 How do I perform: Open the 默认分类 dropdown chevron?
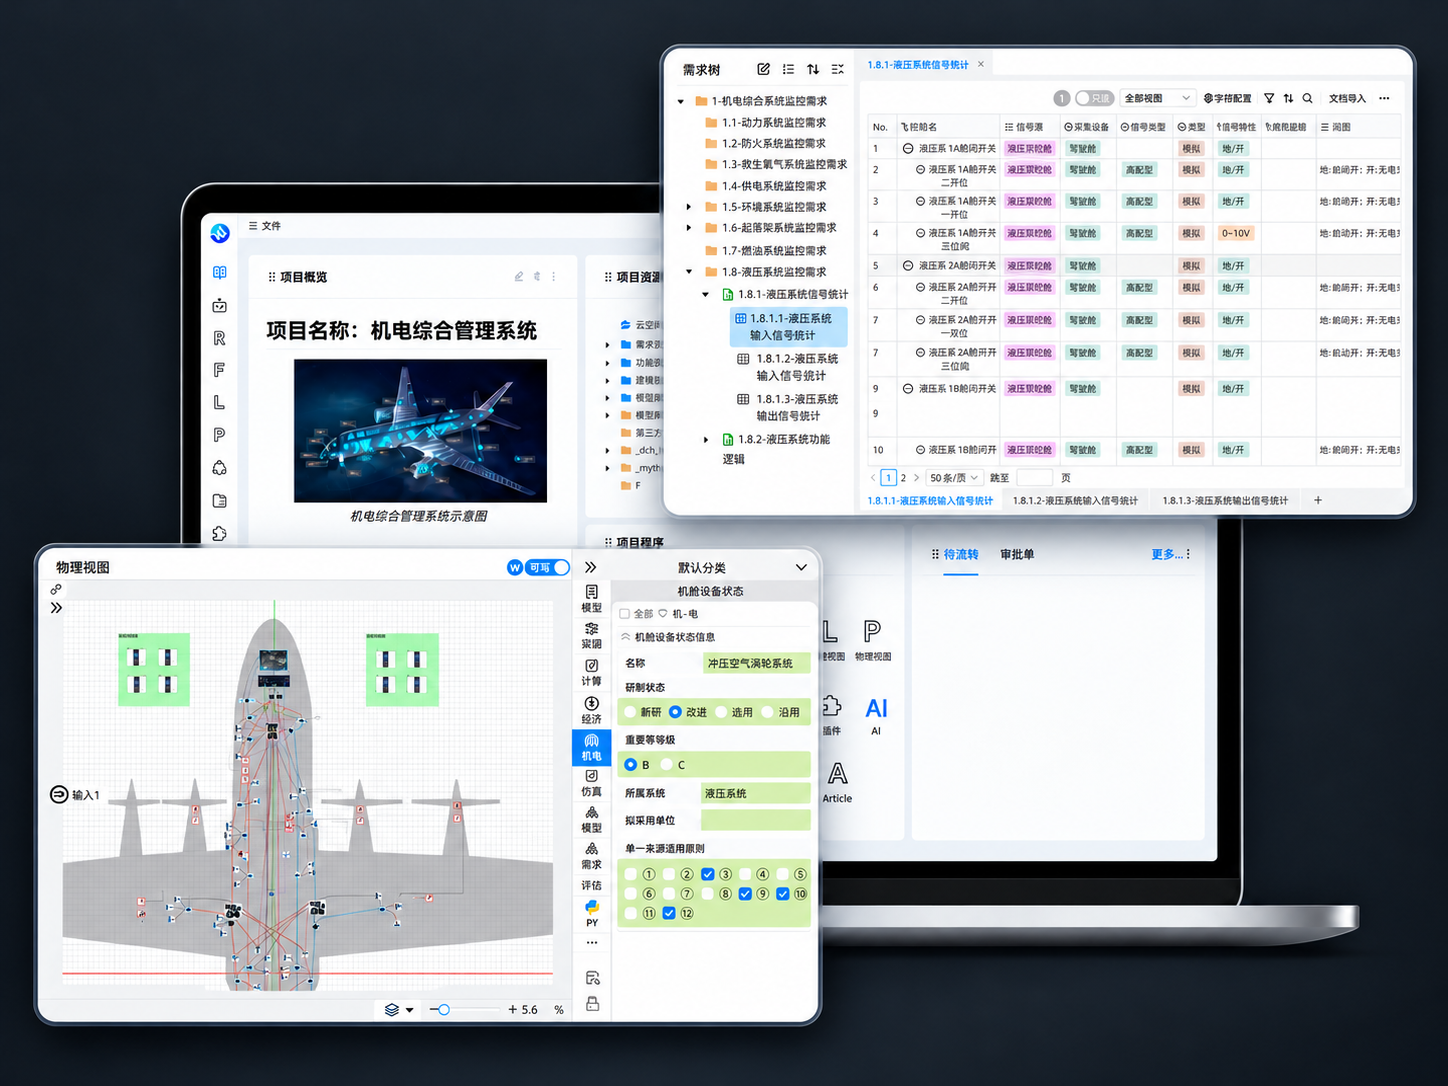coord(801,567)
